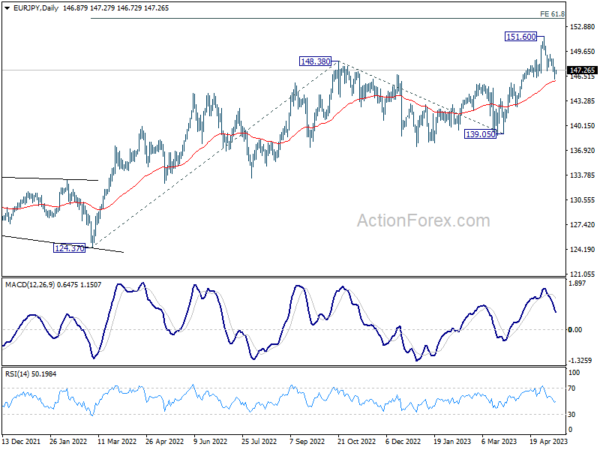Select the 11 Mar 2022 date marker
600x450 pixels.
(x=117, y=441)
